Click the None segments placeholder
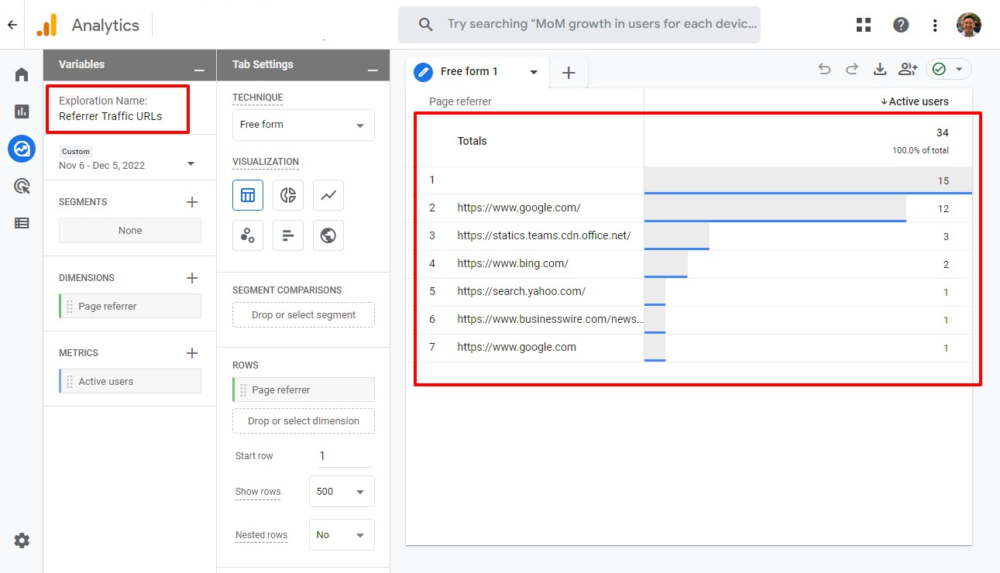 tap(130, 230)
